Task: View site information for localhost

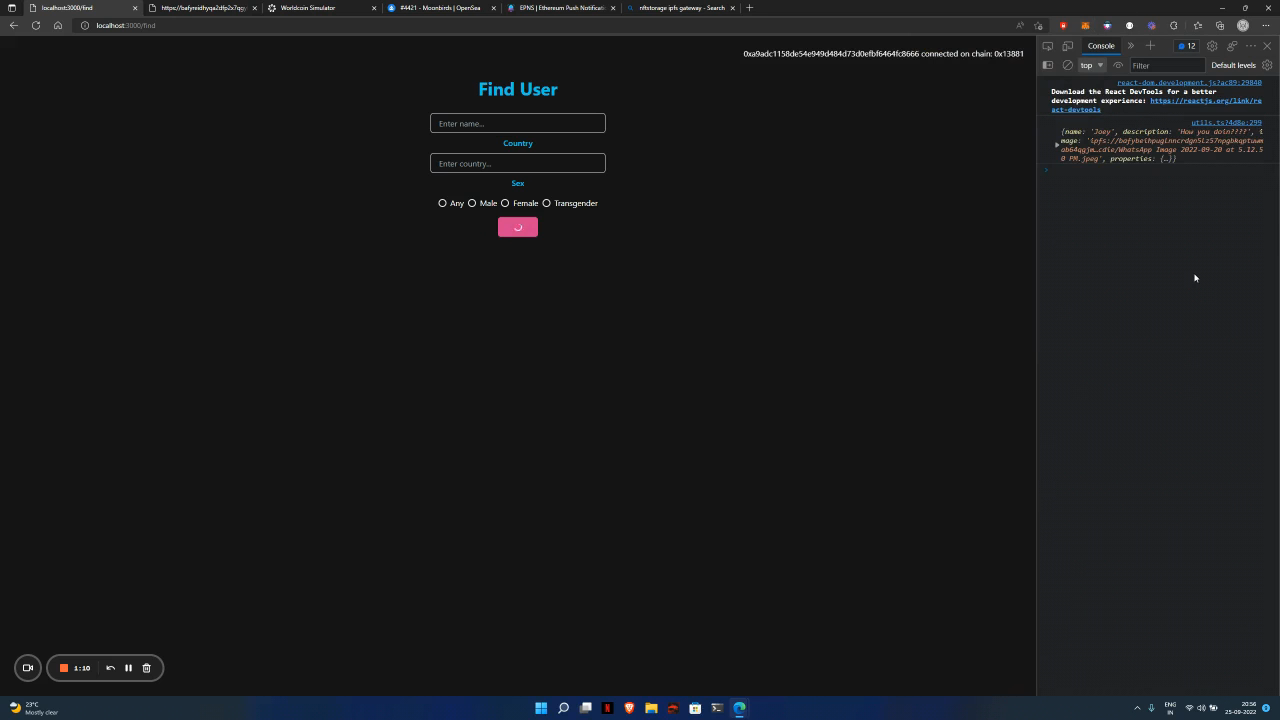Action: coord(84,25)
